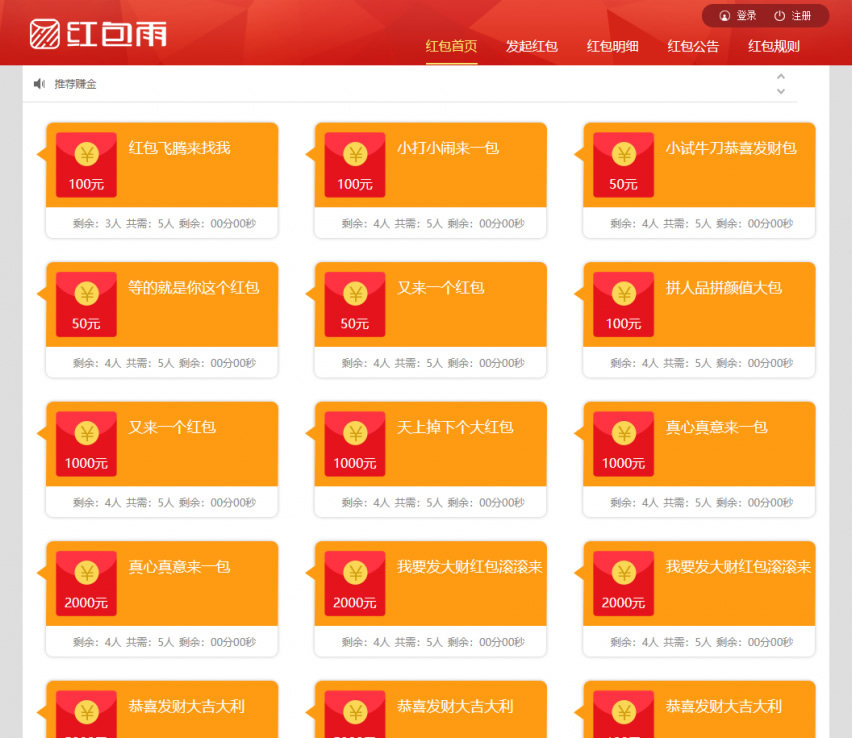
Task: Open the 红包公告 nav item
Action: coord(693,46)
